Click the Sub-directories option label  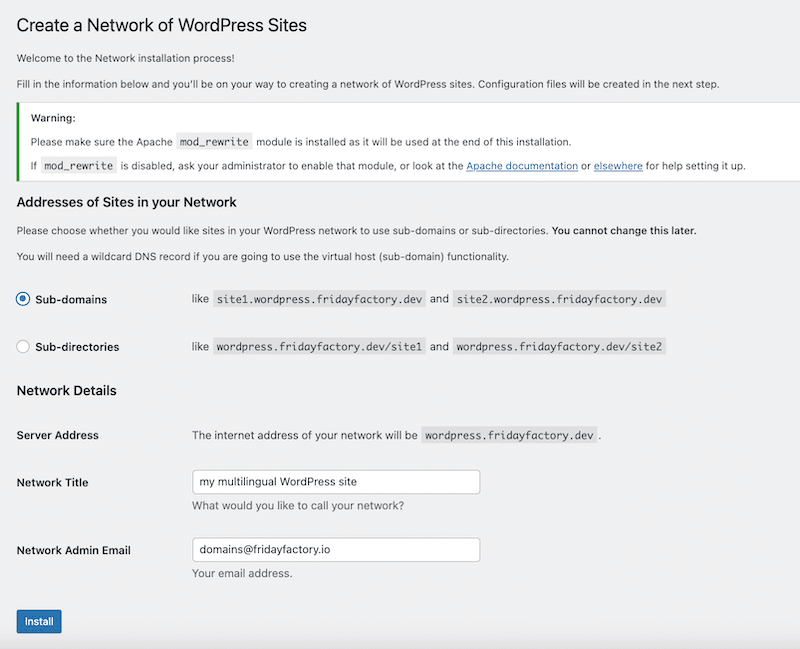click(77, 347)
